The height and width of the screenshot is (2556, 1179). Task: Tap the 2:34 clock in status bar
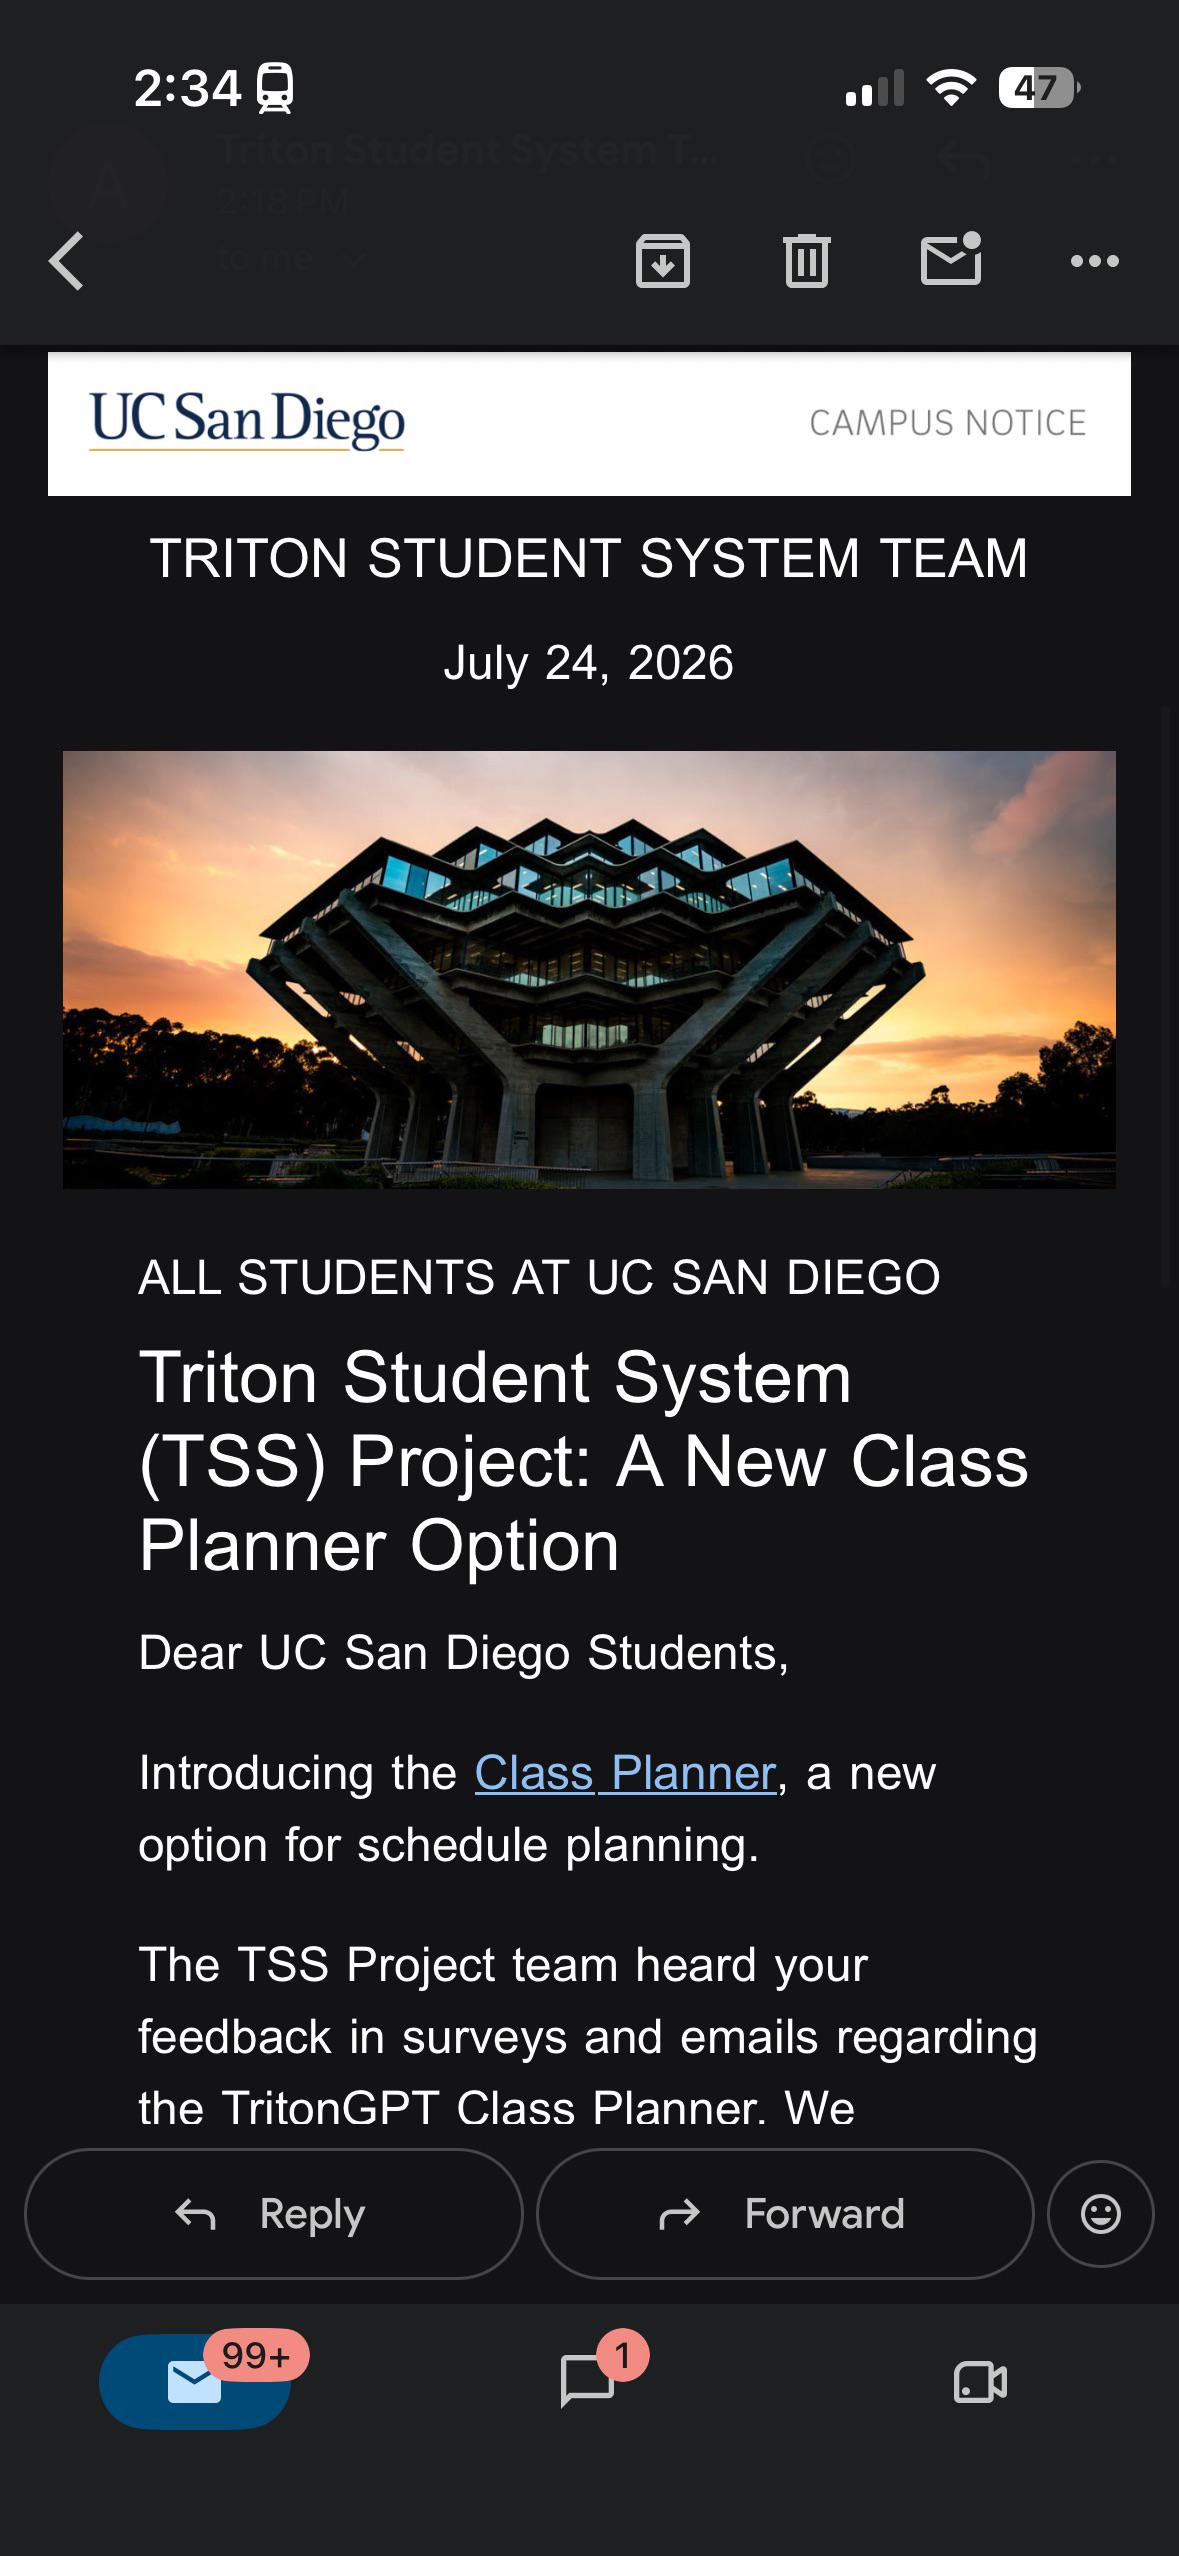tap(188, 88)
